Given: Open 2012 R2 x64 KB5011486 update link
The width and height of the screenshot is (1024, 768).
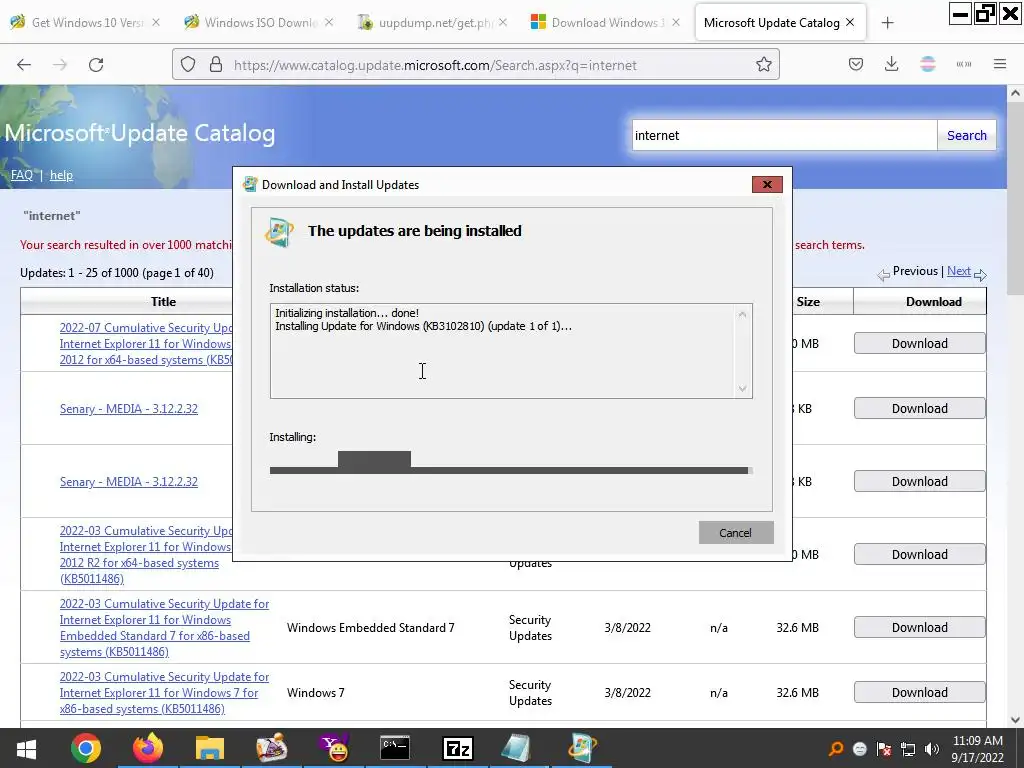Looking at the screenshot, I should click(x=146, y=554).
